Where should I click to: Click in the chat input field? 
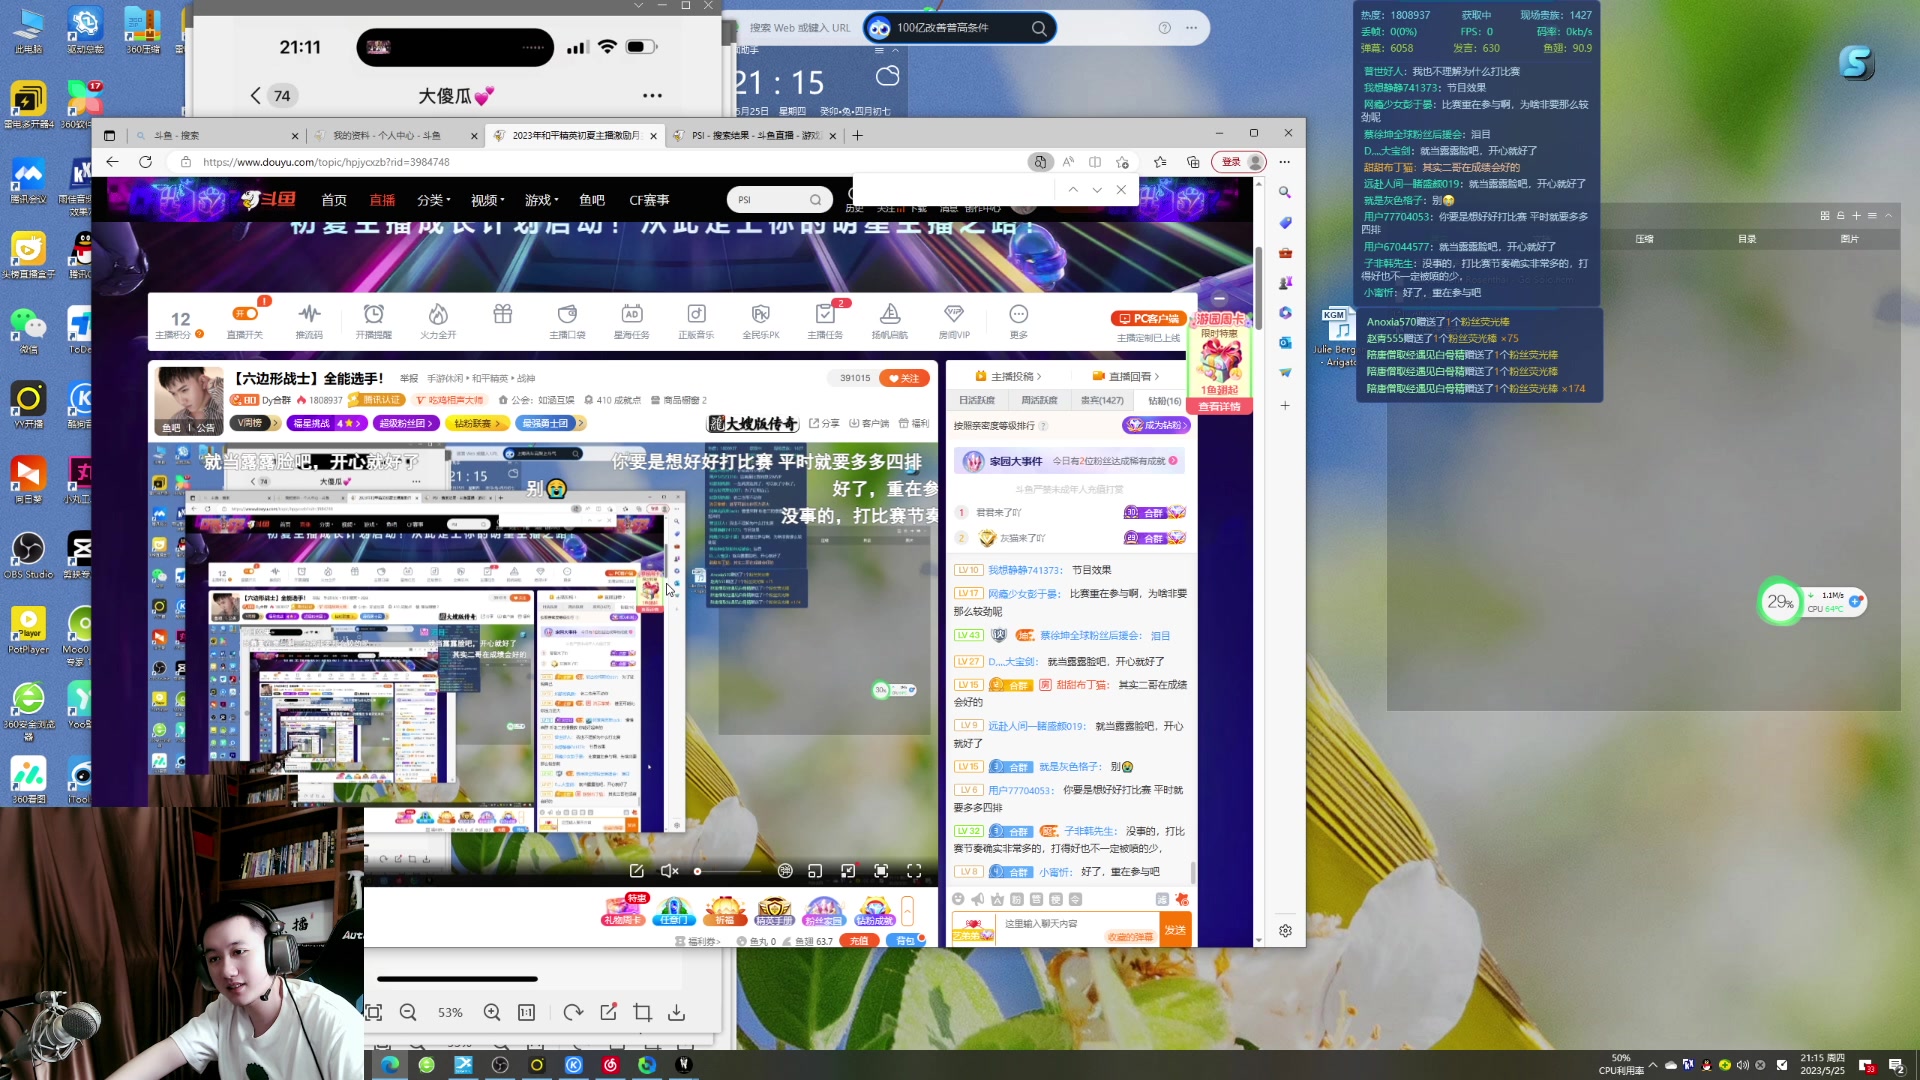point(1075,929)
